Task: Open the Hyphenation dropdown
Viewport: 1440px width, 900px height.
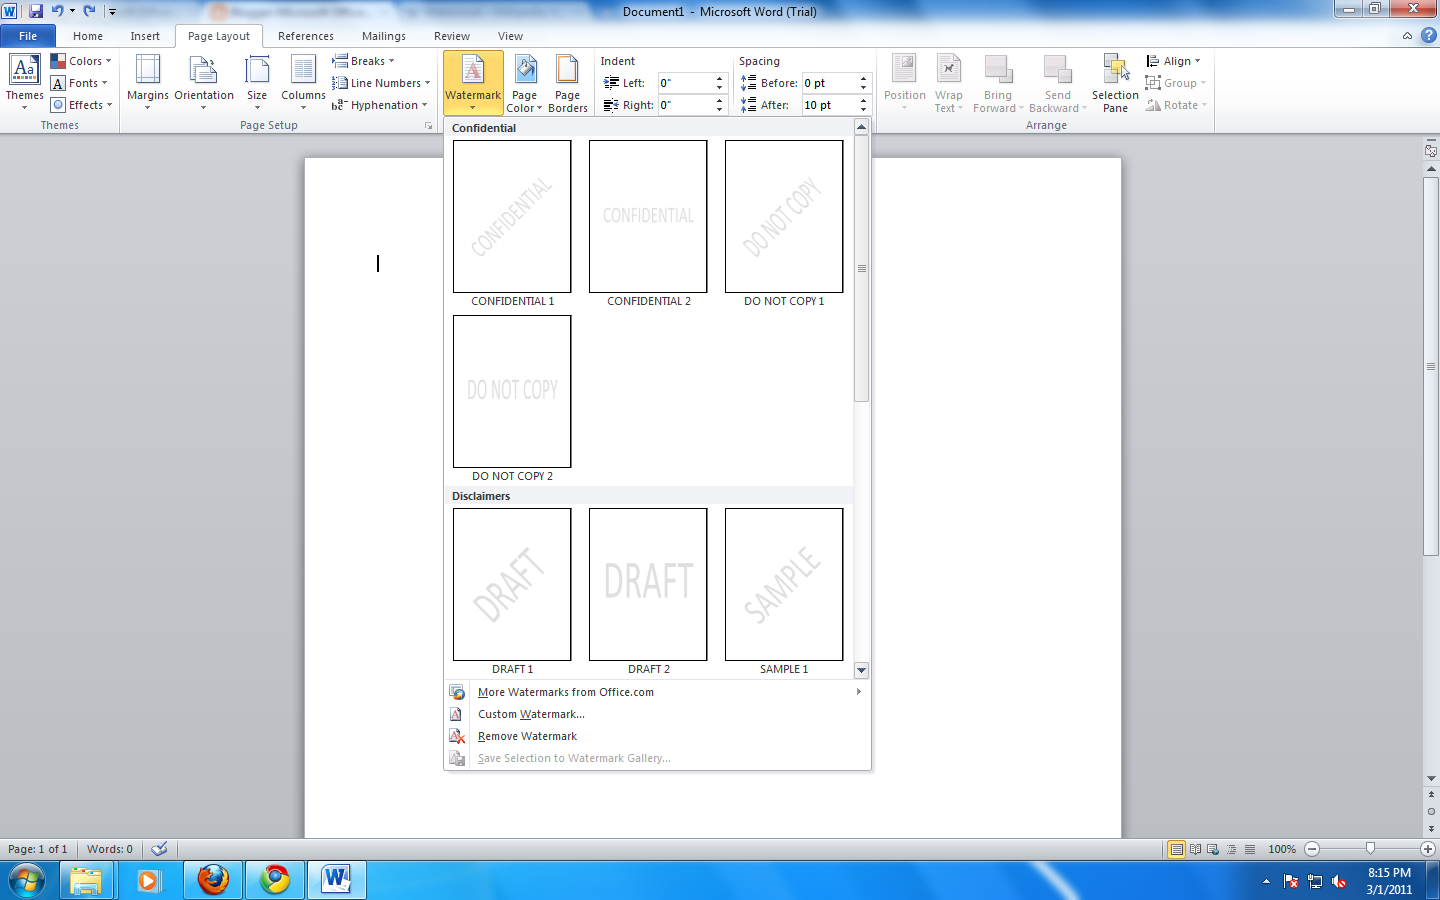Action: [x=380, y=105]
